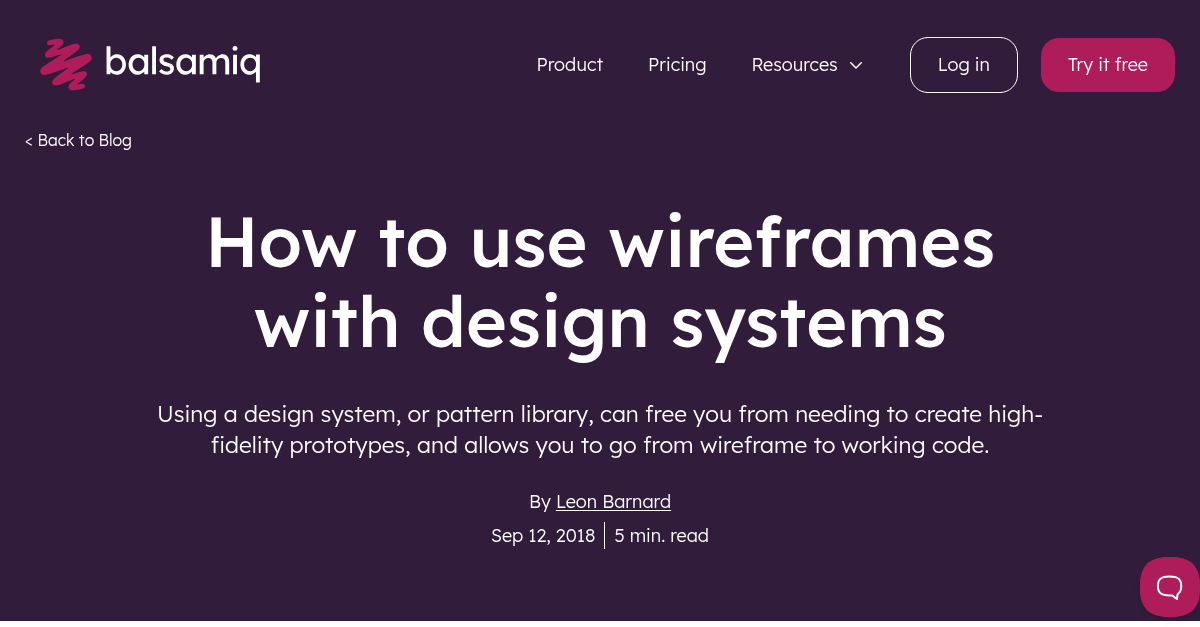Viewport: 1200px width, 627px height.
Task: Click the chat message icon in the corner
Action: point(1168,587)
